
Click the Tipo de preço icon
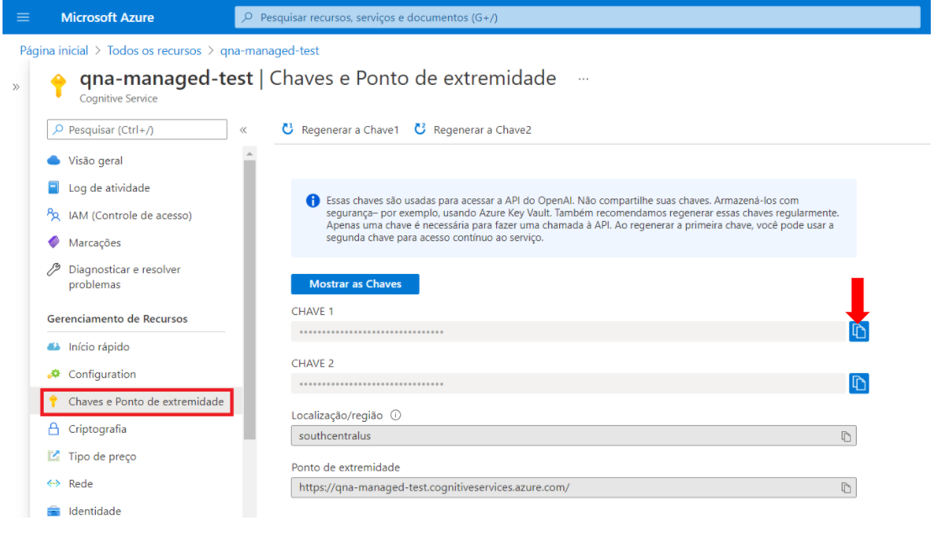coord(53,456)
